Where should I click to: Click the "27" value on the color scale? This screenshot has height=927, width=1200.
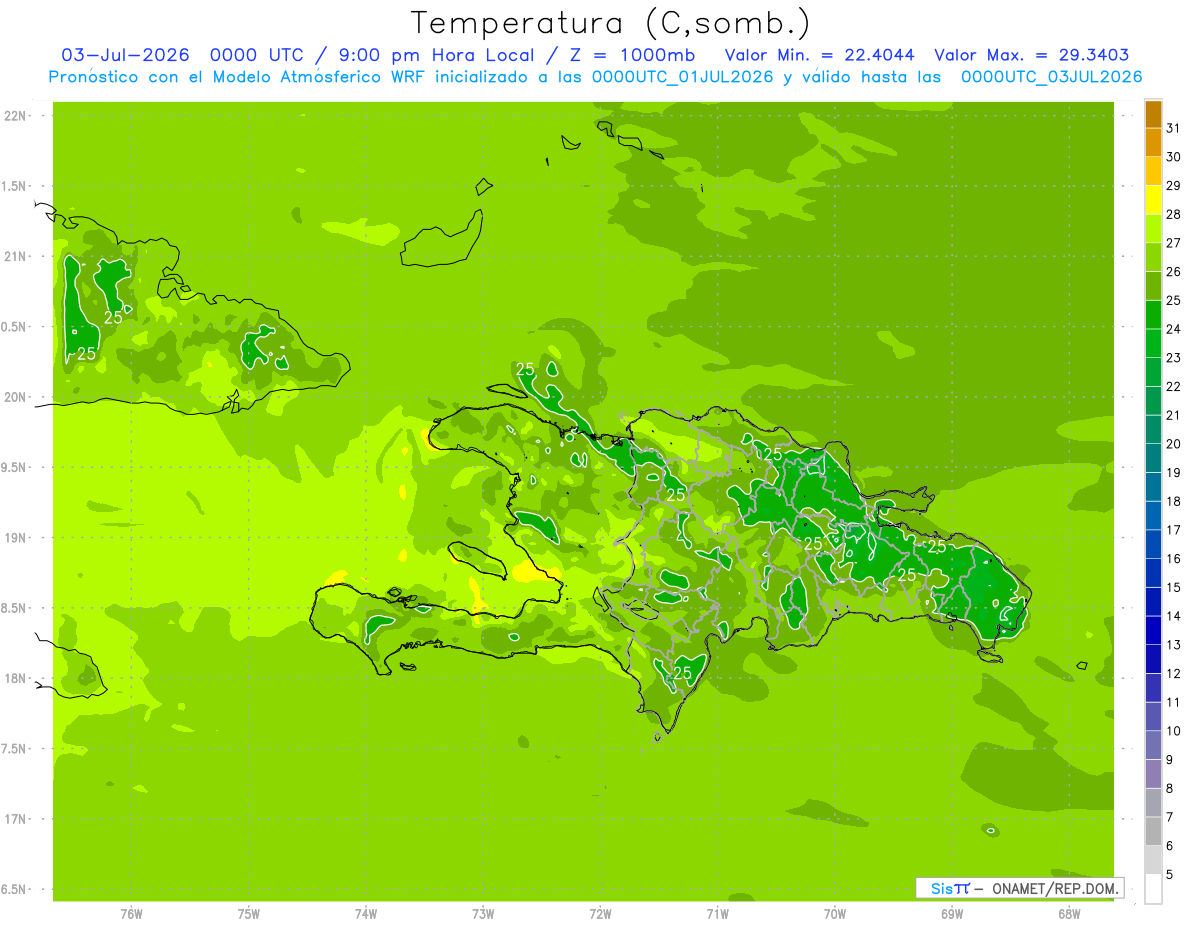coord(1174,243)
